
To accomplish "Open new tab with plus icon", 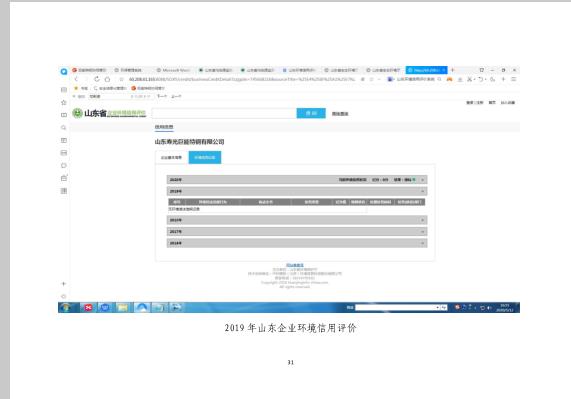I will pos(453,70).
